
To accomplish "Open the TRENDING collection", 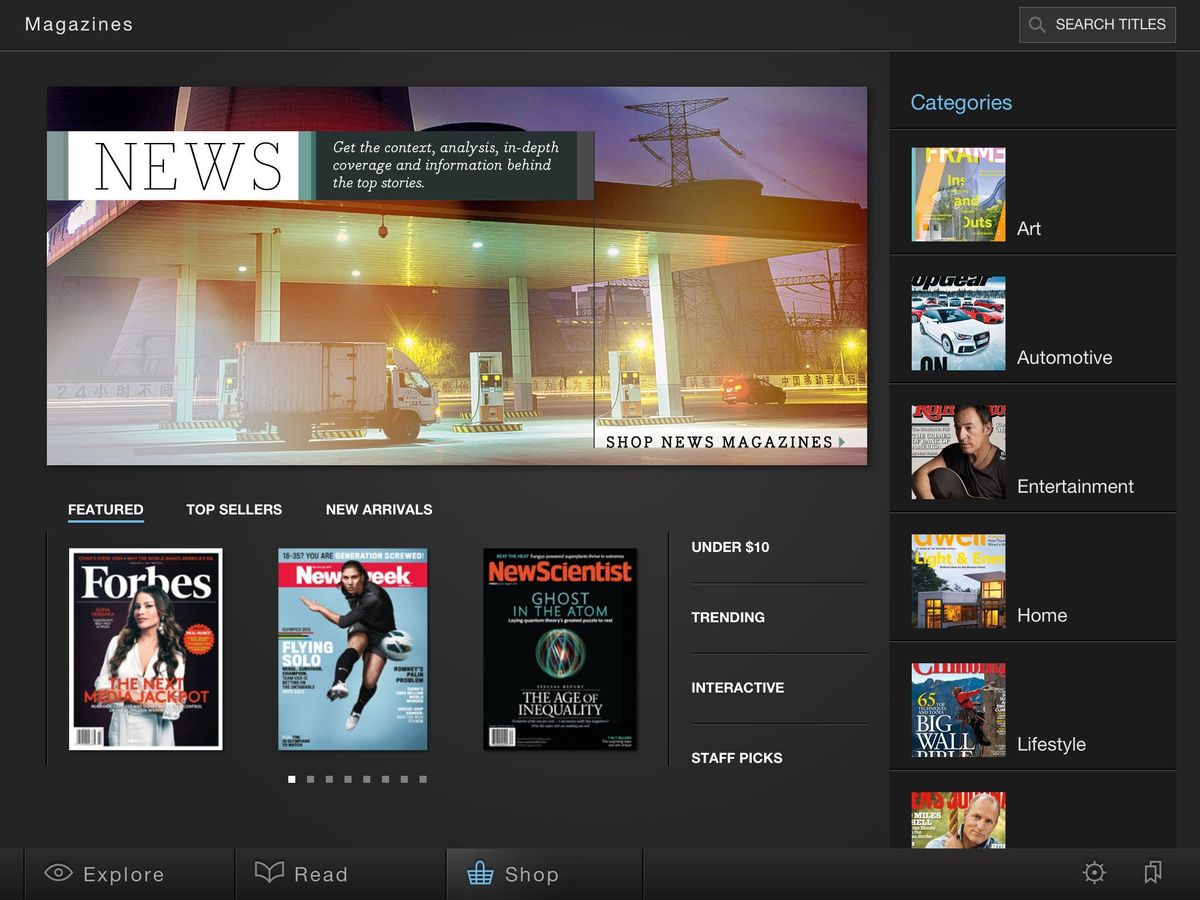I will 728,618.
